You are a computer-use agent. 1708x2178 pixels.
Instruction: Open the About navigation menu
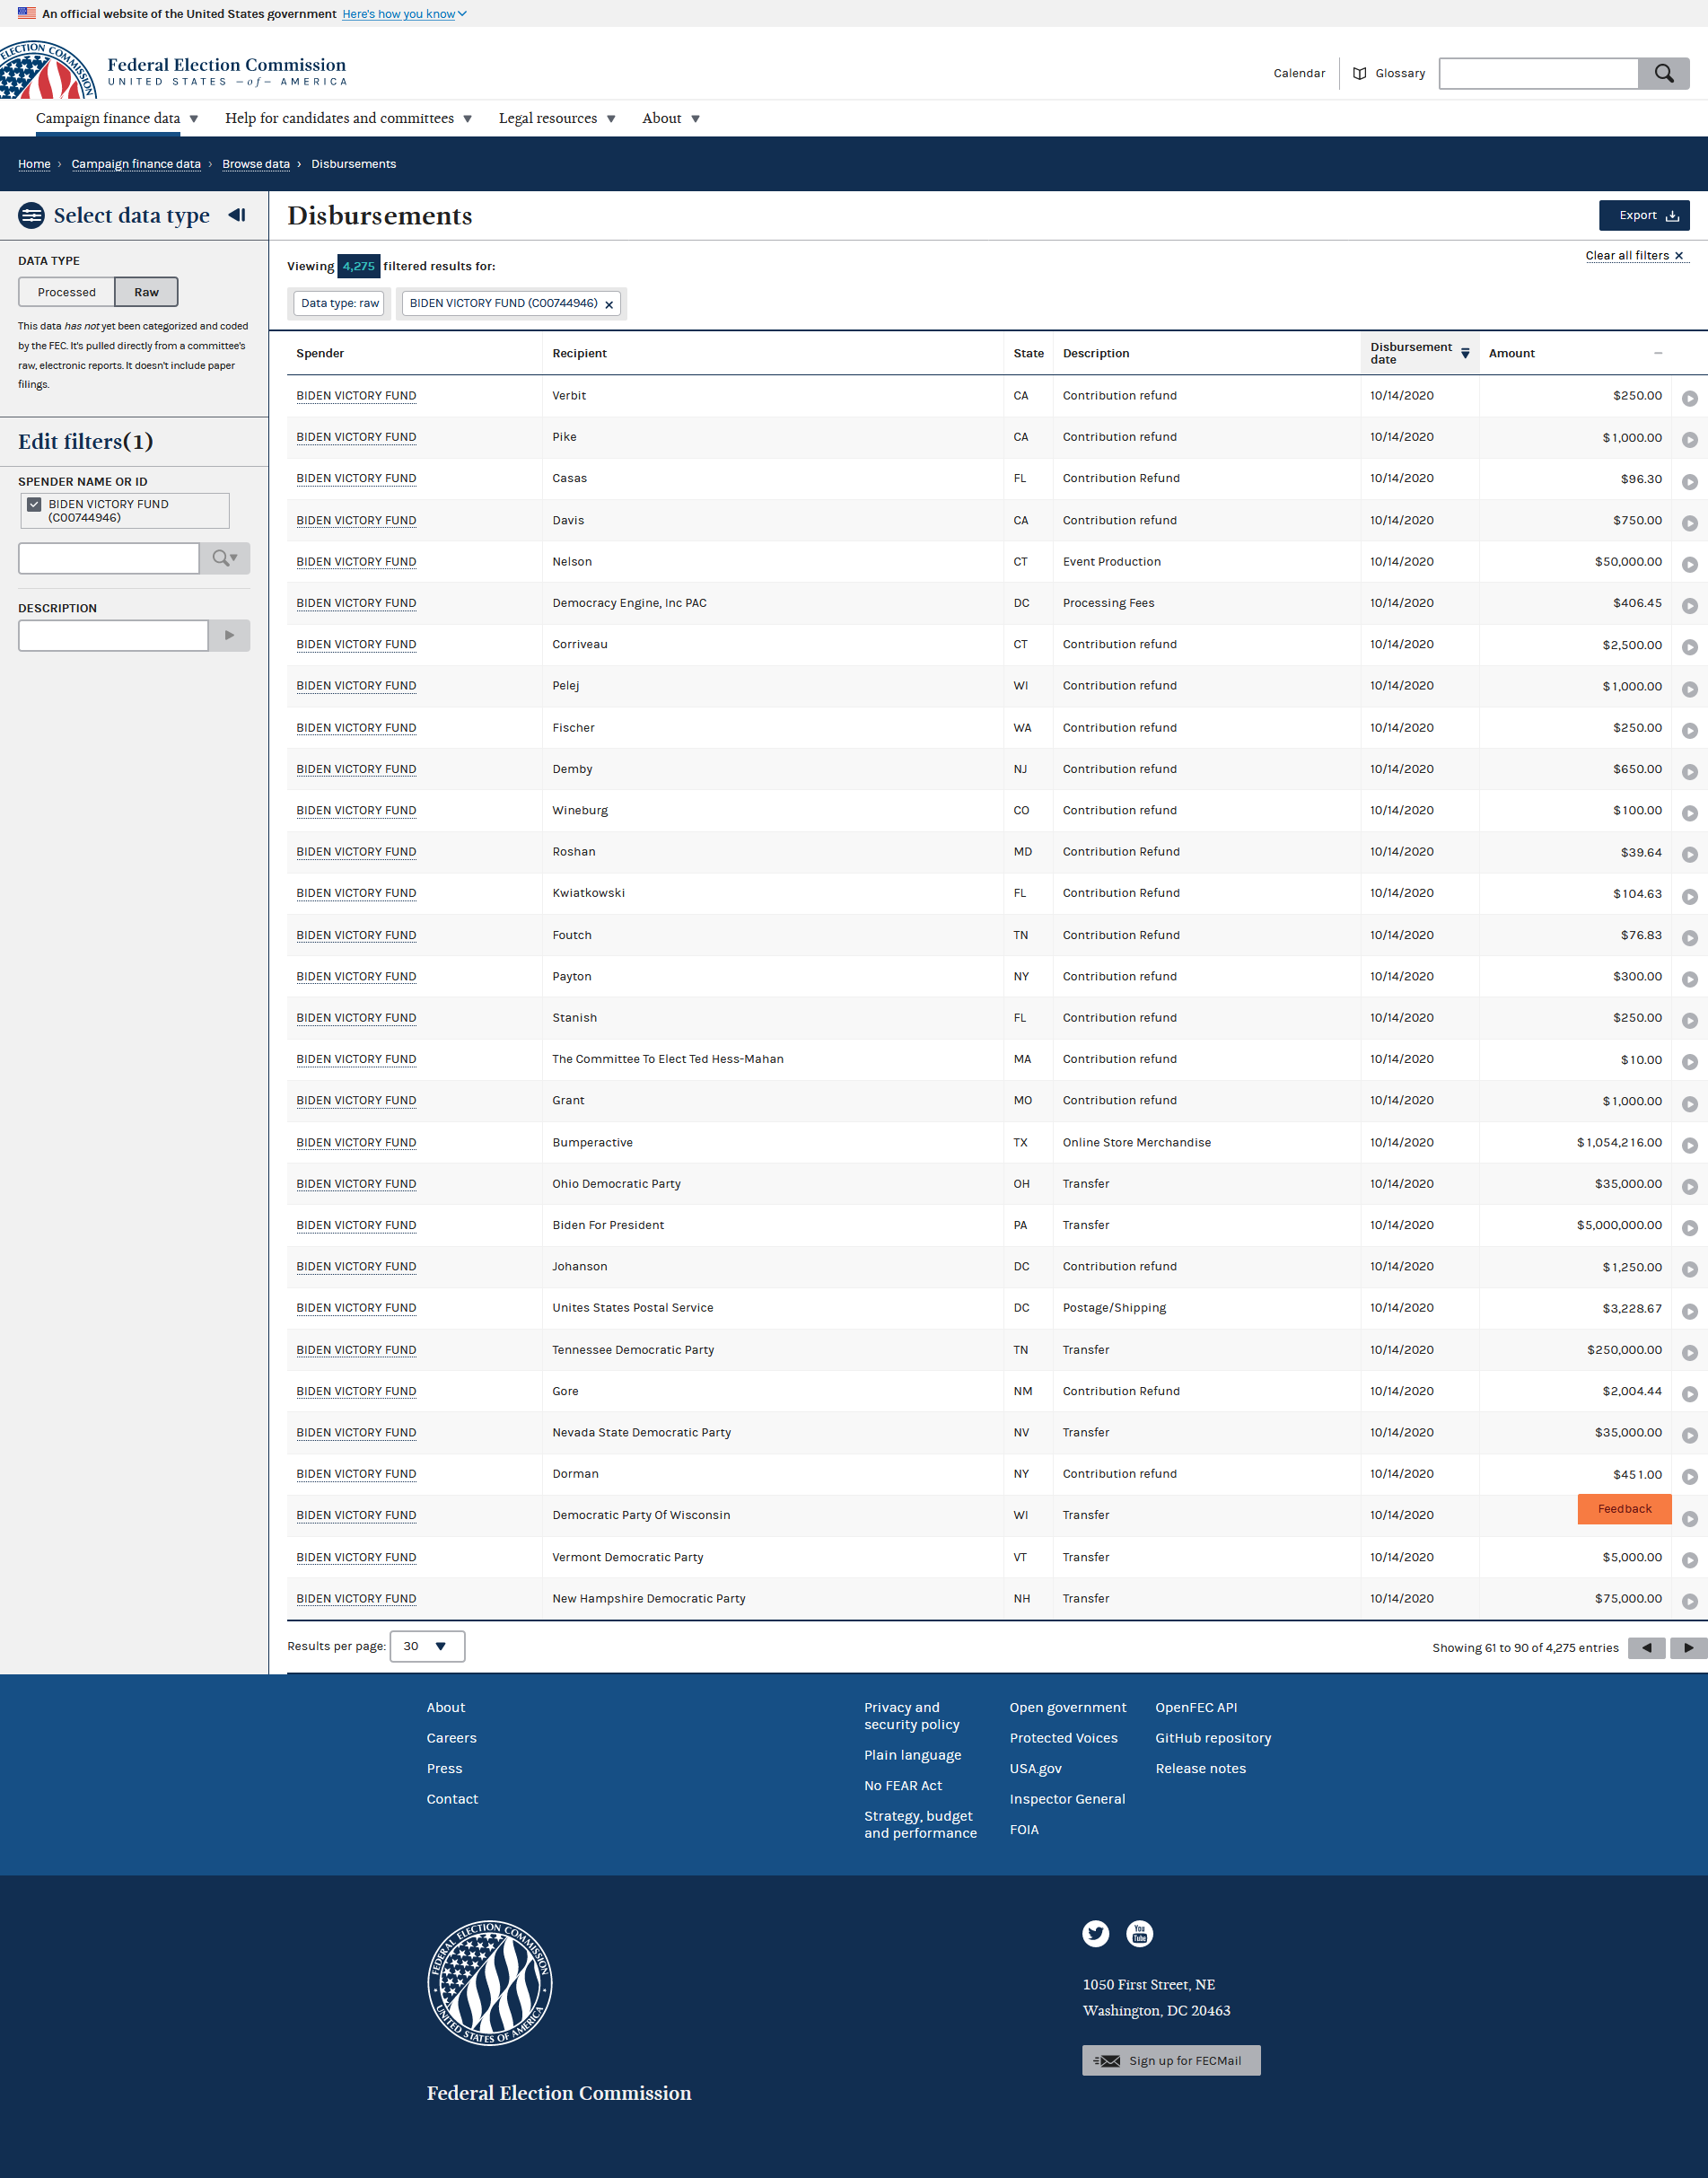pyautogui.click(x=670, y=118)
